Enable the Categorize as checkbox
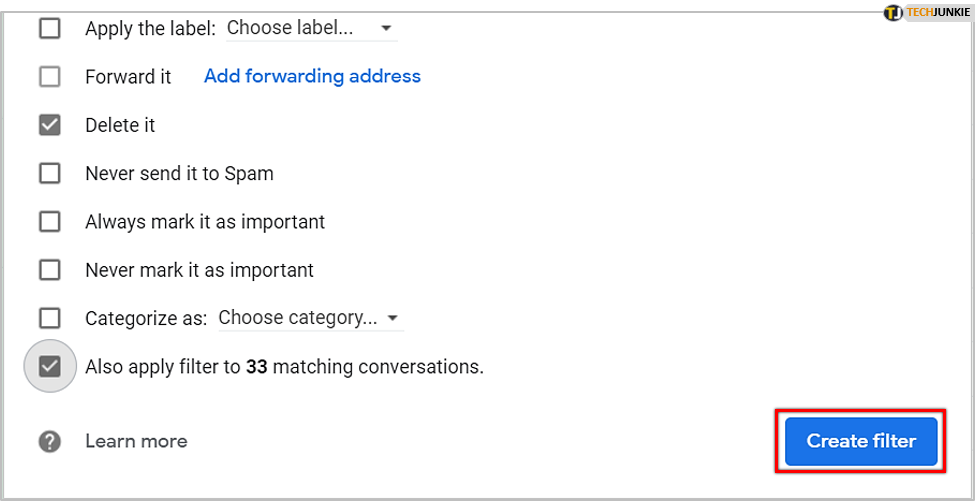 [x=49, y=318]
